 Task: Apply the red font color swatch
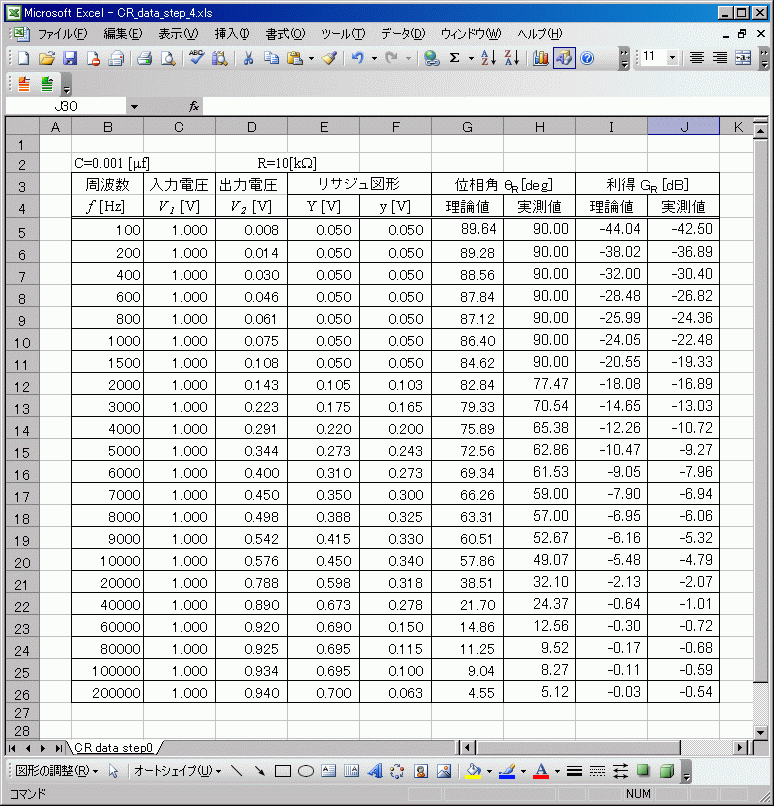pos(541,771)
